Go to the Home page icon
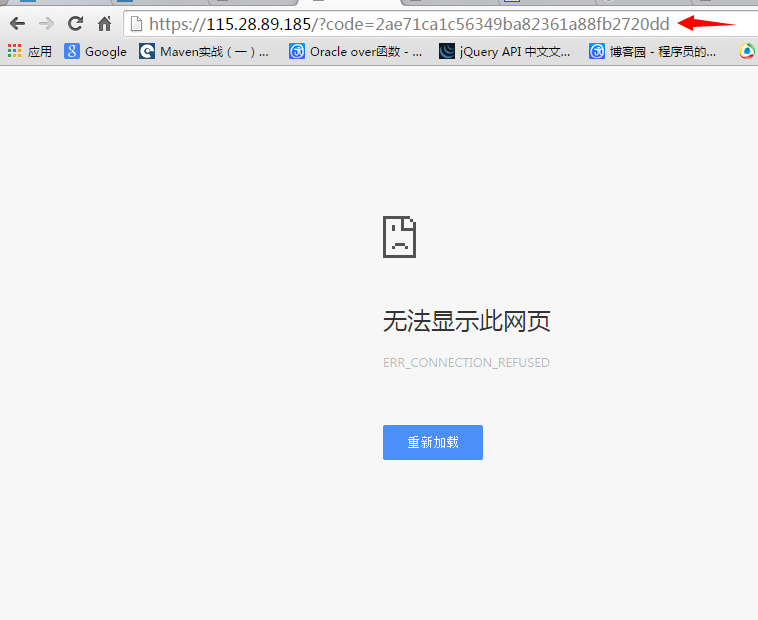 coord(104,24)
